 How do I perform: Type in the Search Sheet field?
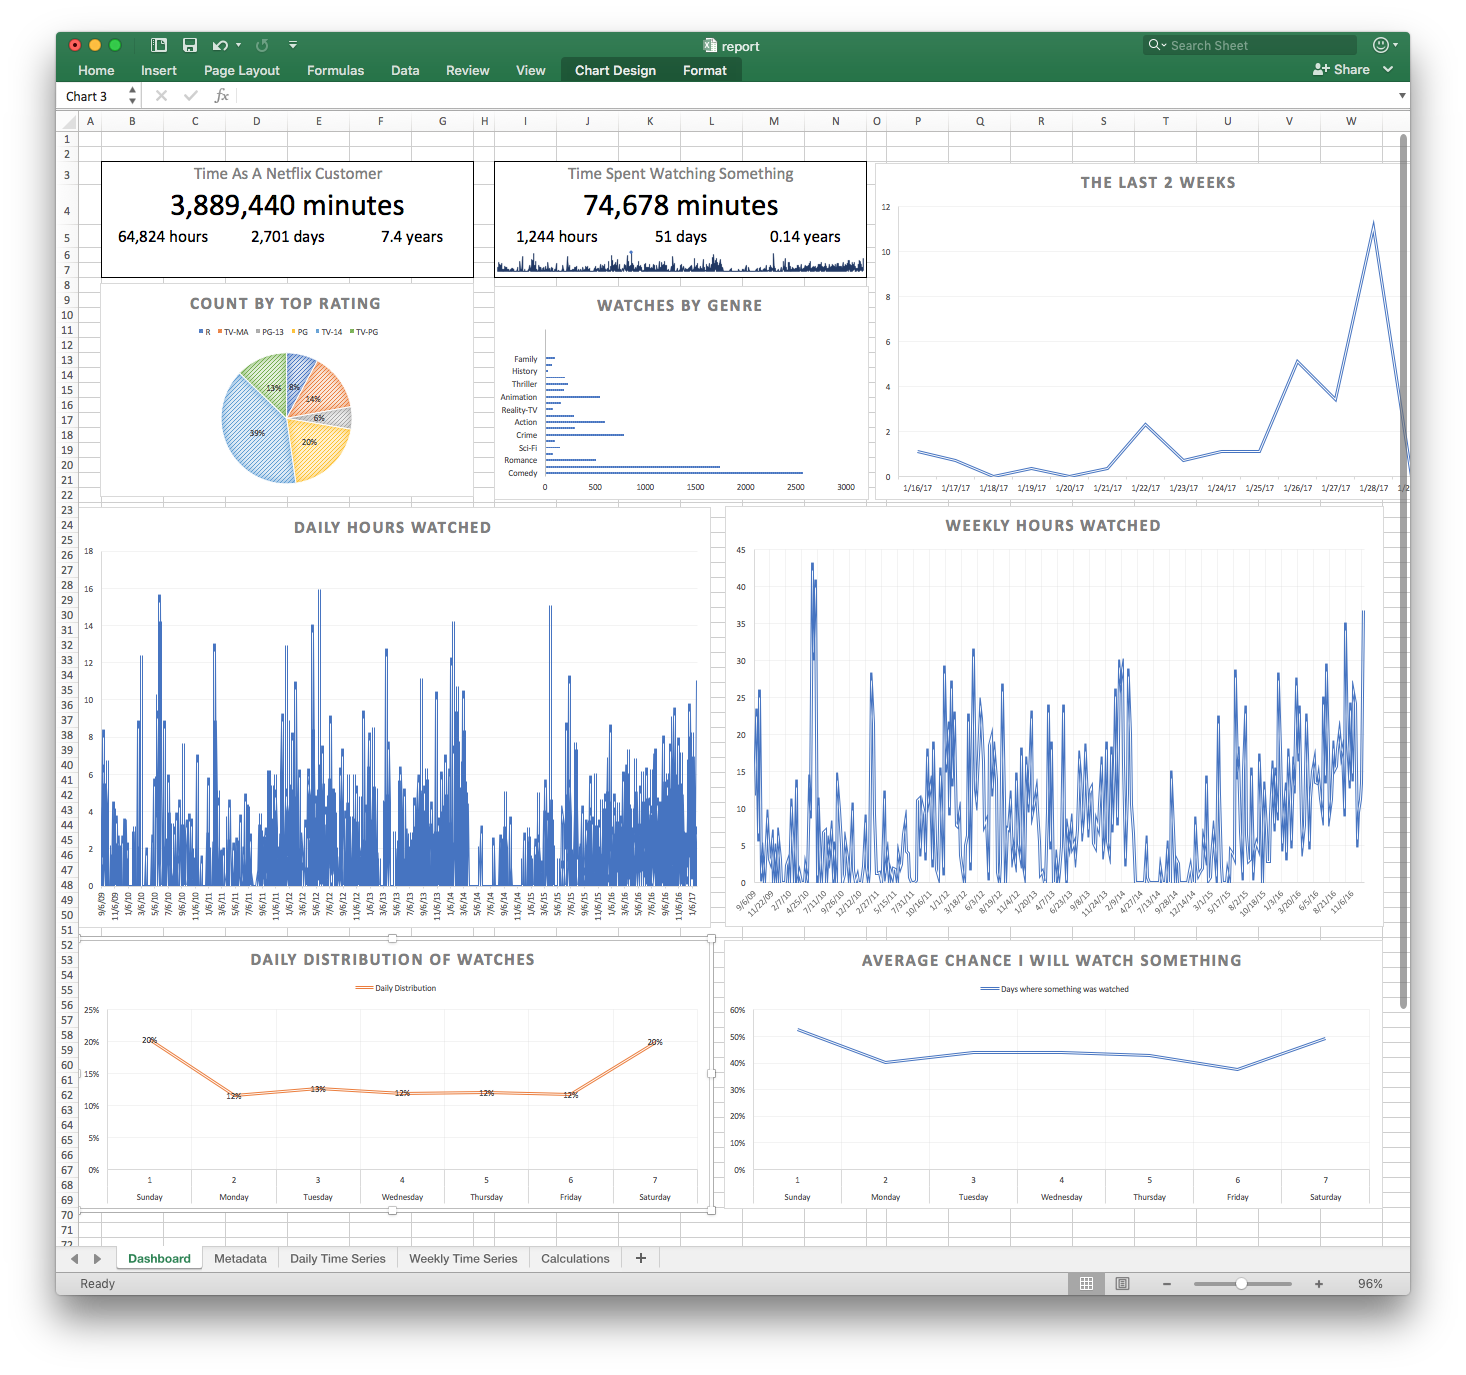[x=1250, y=45]
